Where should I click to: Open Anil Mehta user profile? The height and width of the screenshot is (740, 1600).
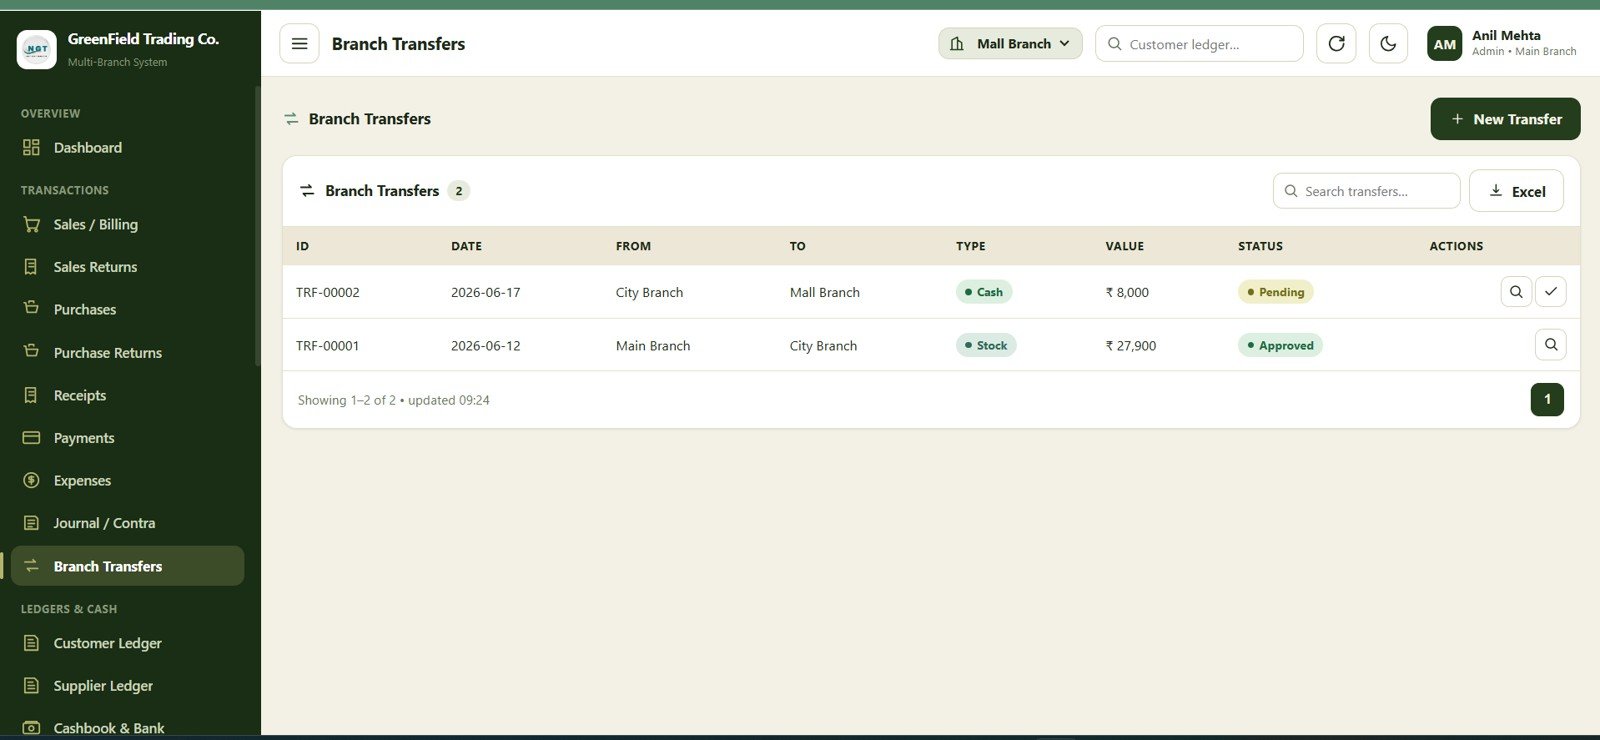click(x=1502, y=44)
